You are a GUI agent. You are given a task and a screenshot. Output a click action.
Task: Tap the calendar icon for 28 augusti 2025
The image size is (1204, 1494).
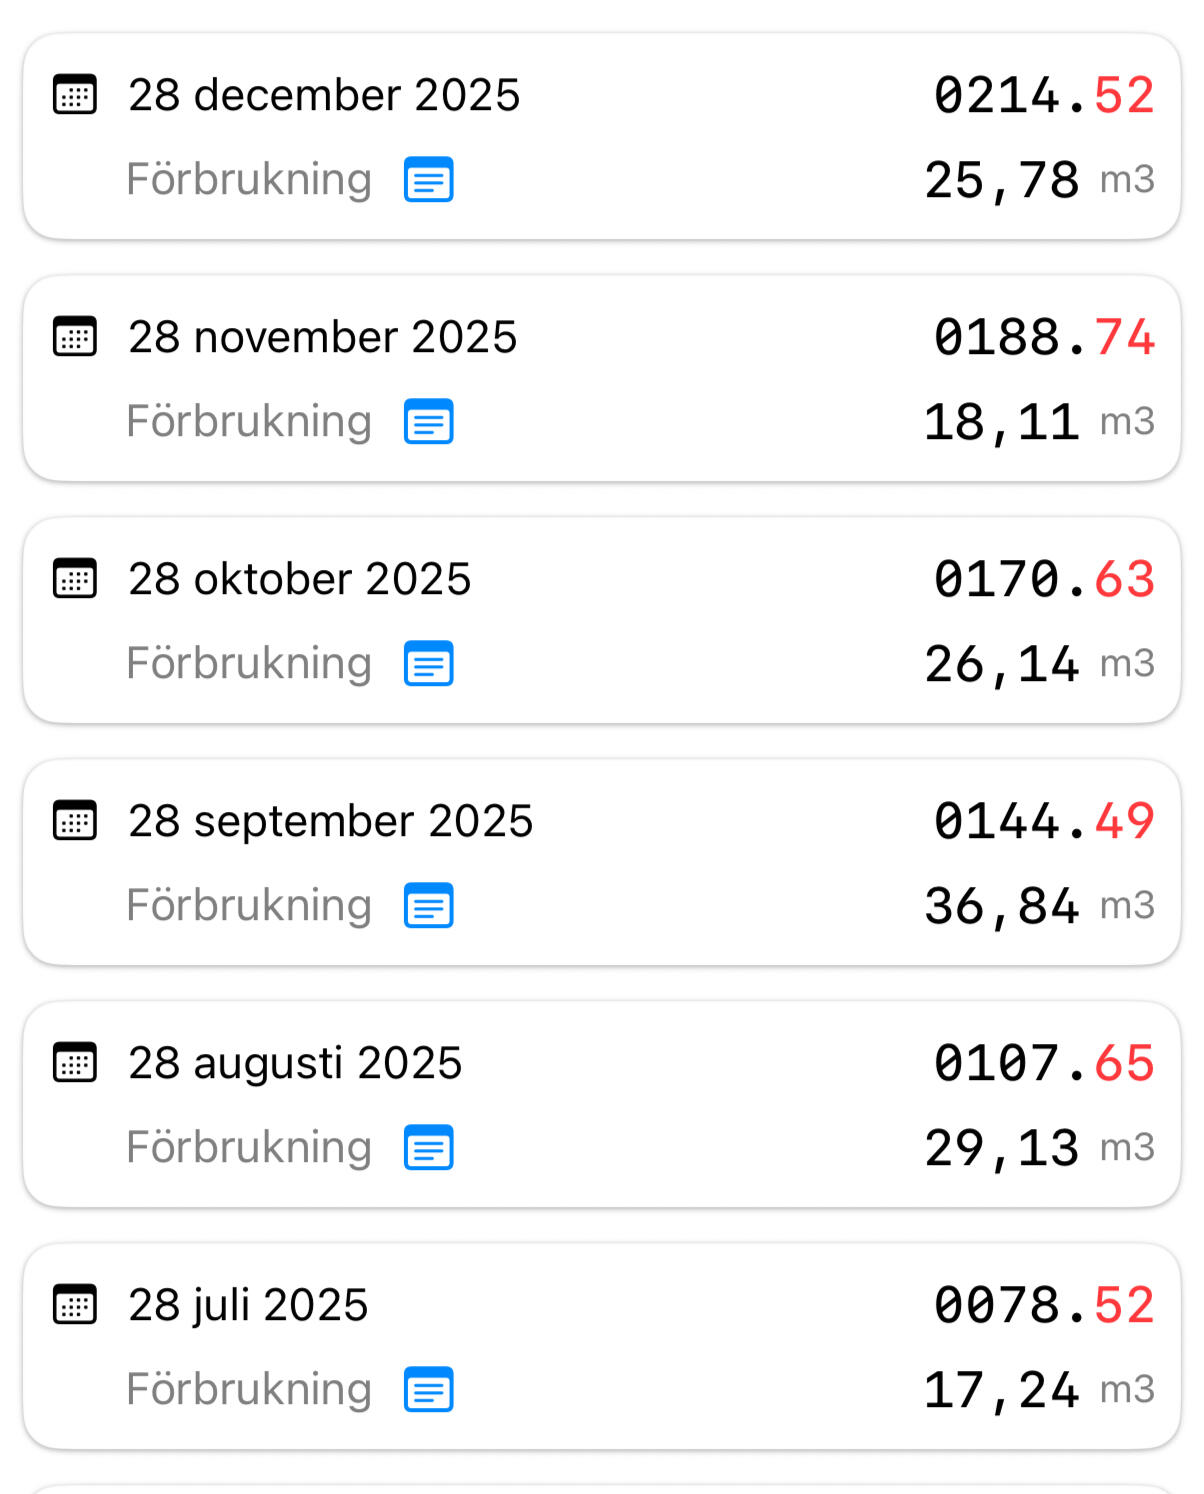click(x=75, y=1063)
